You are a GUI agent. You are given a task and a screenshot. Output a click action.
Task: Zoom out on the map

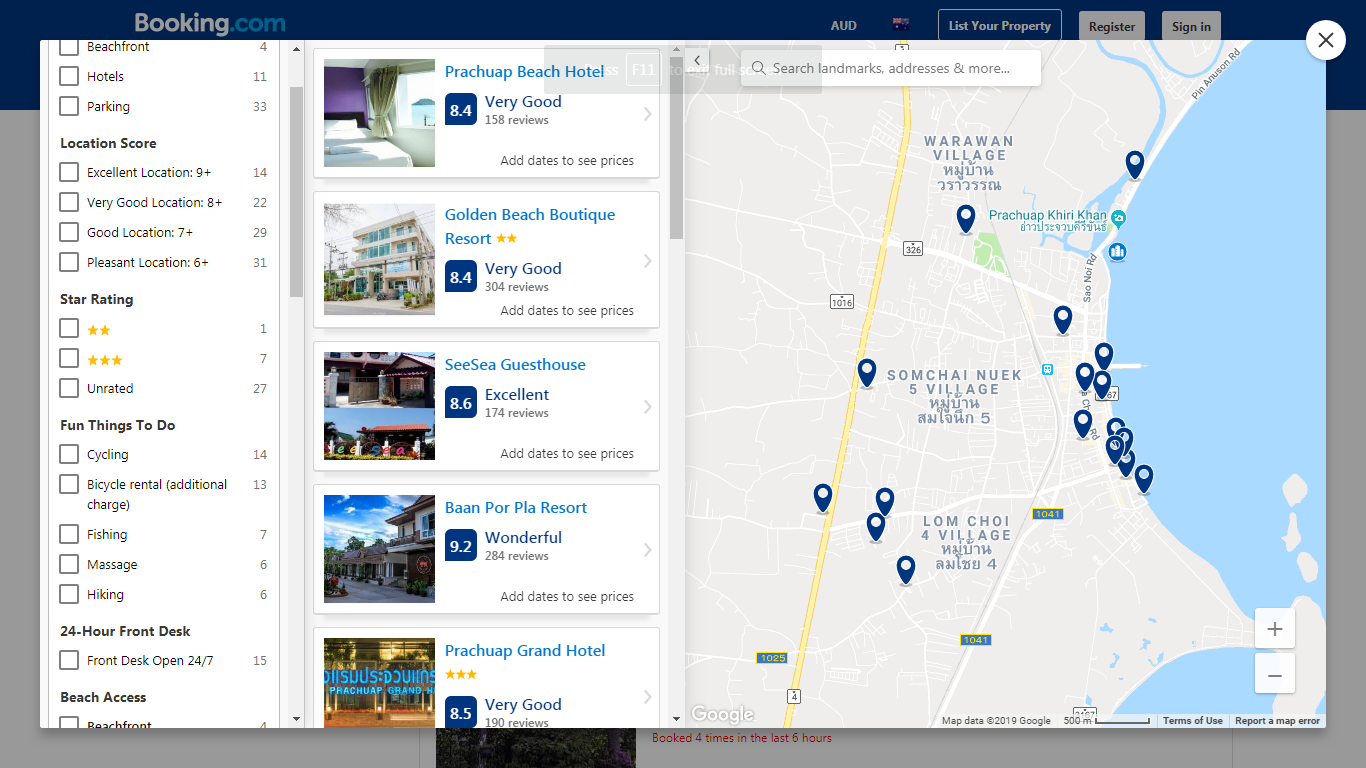1275,675
